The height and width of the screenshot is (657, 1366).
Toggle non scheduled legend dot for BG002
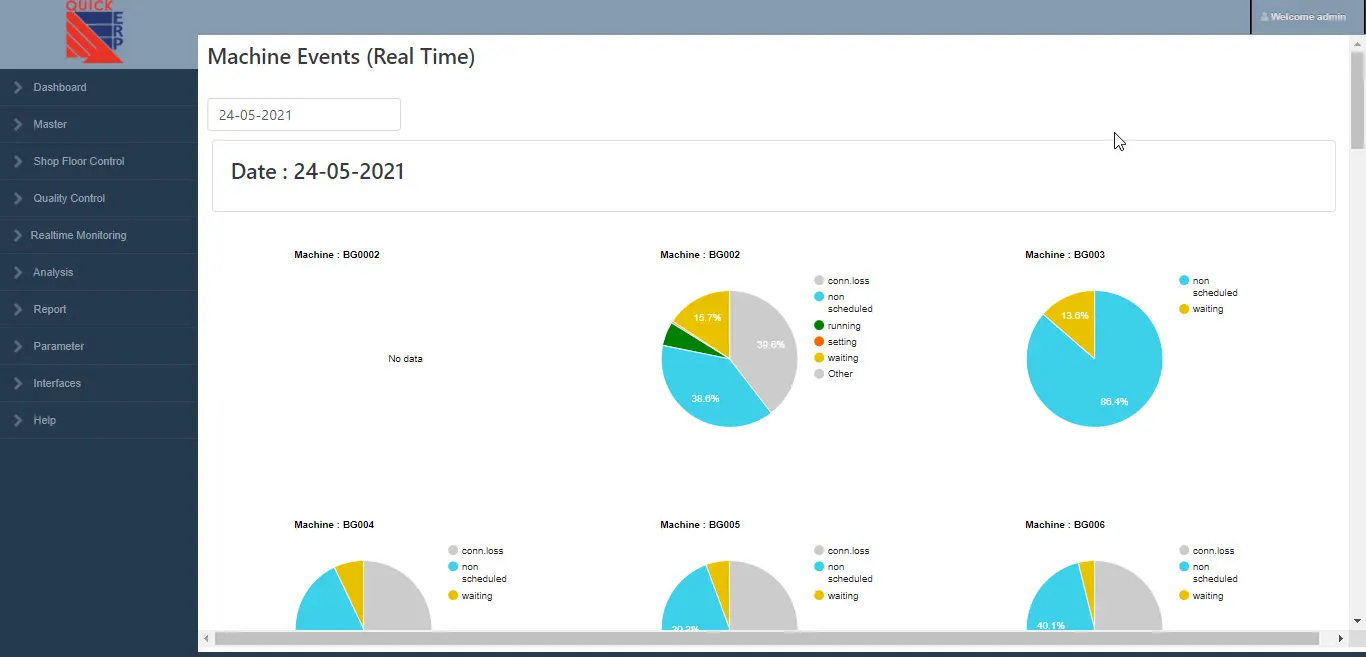click(x=819, y=297)
